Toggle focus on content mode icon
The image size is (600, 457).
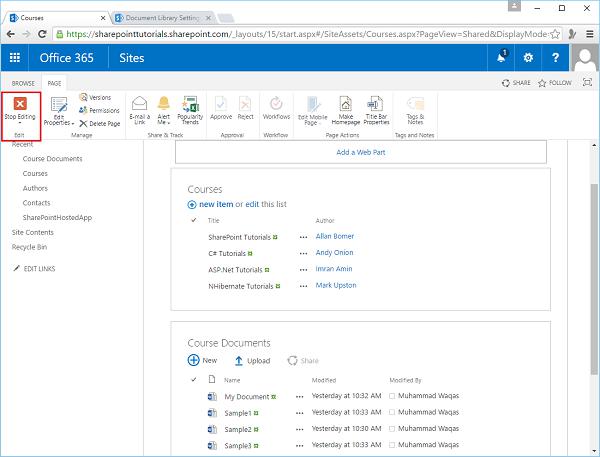coord(587,82)
